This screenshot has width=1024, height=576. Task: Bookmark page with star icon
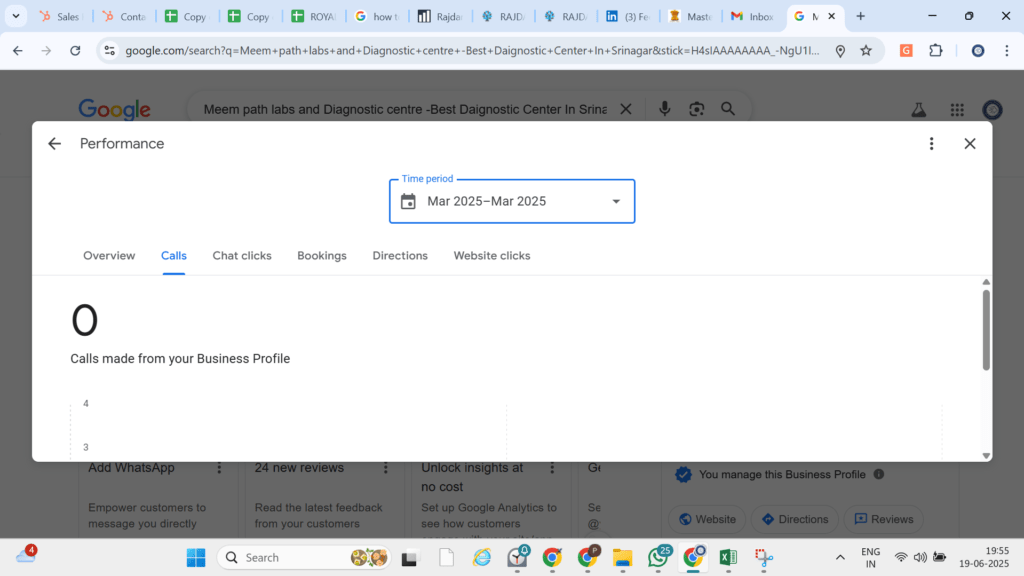click(x=866, y=50)
